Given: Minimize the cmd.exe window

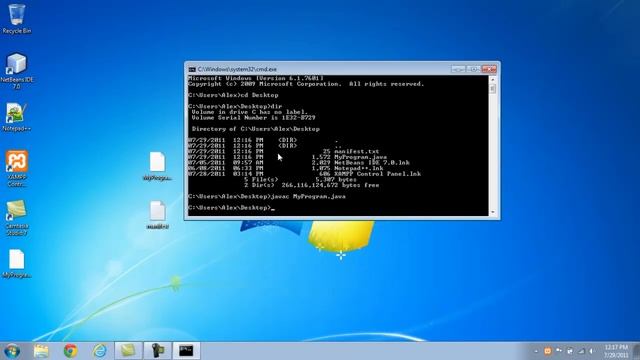Looking at the screenshot, I should click(458, 69).
